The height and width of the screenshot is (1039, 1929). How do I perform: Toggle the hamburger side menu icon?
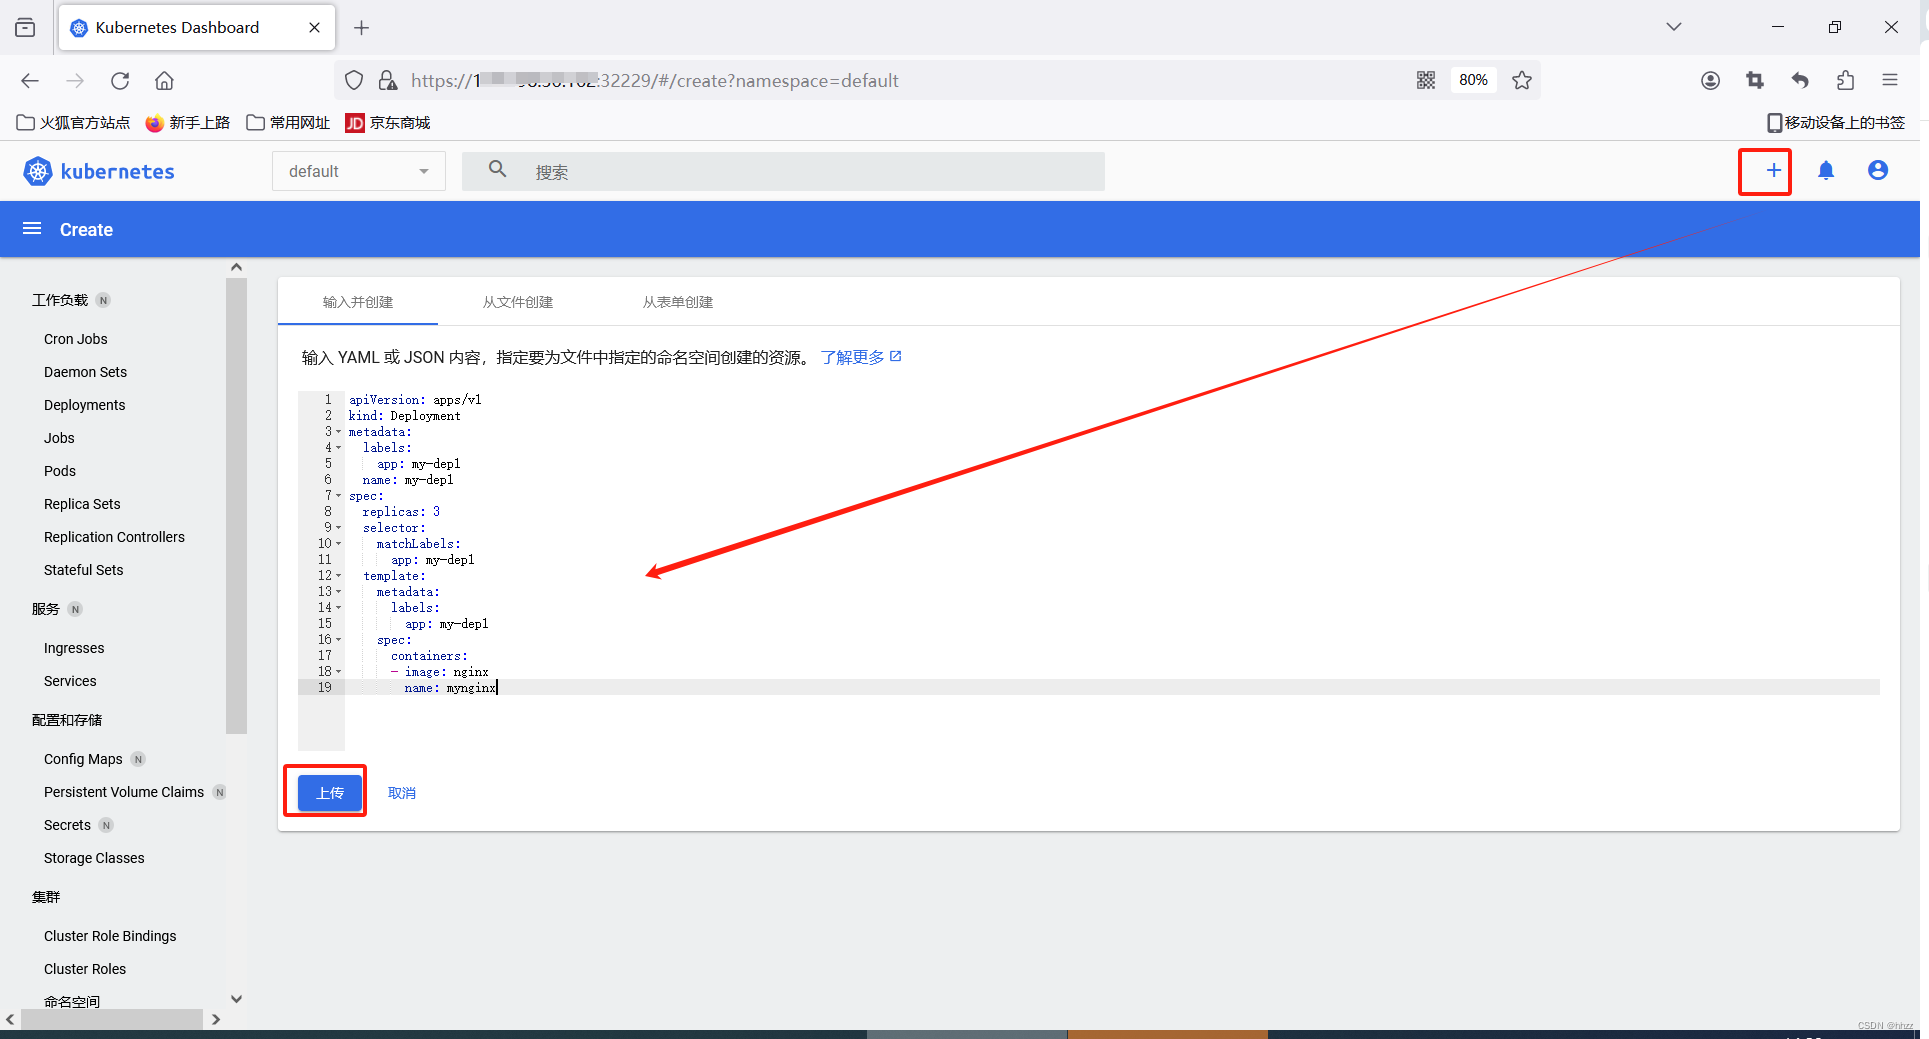pos(32,229)
